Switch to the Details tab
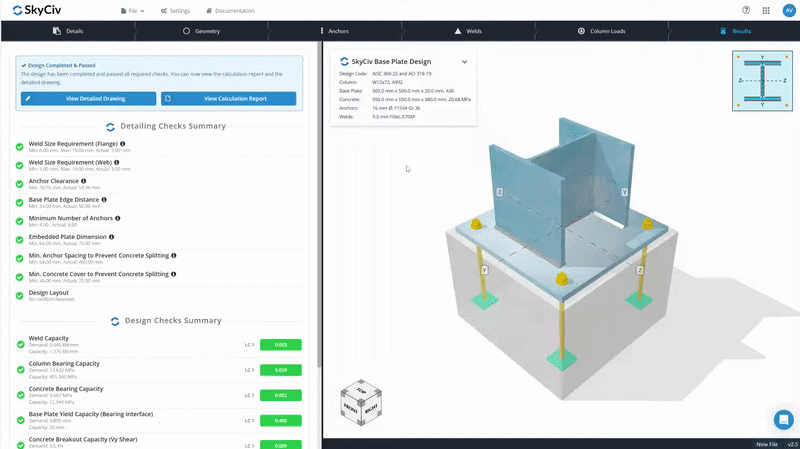 68,31
